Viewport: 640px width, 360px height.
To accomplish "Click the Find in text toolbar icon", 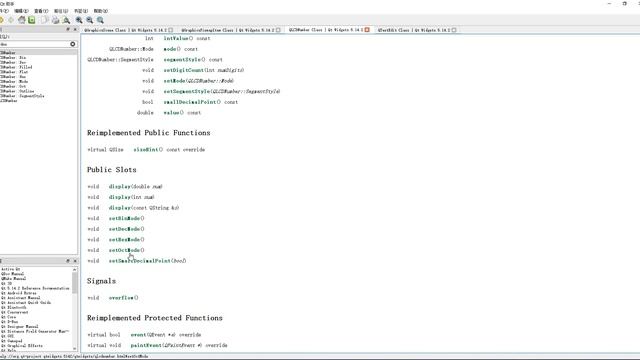I will click(x=66, y=20).
